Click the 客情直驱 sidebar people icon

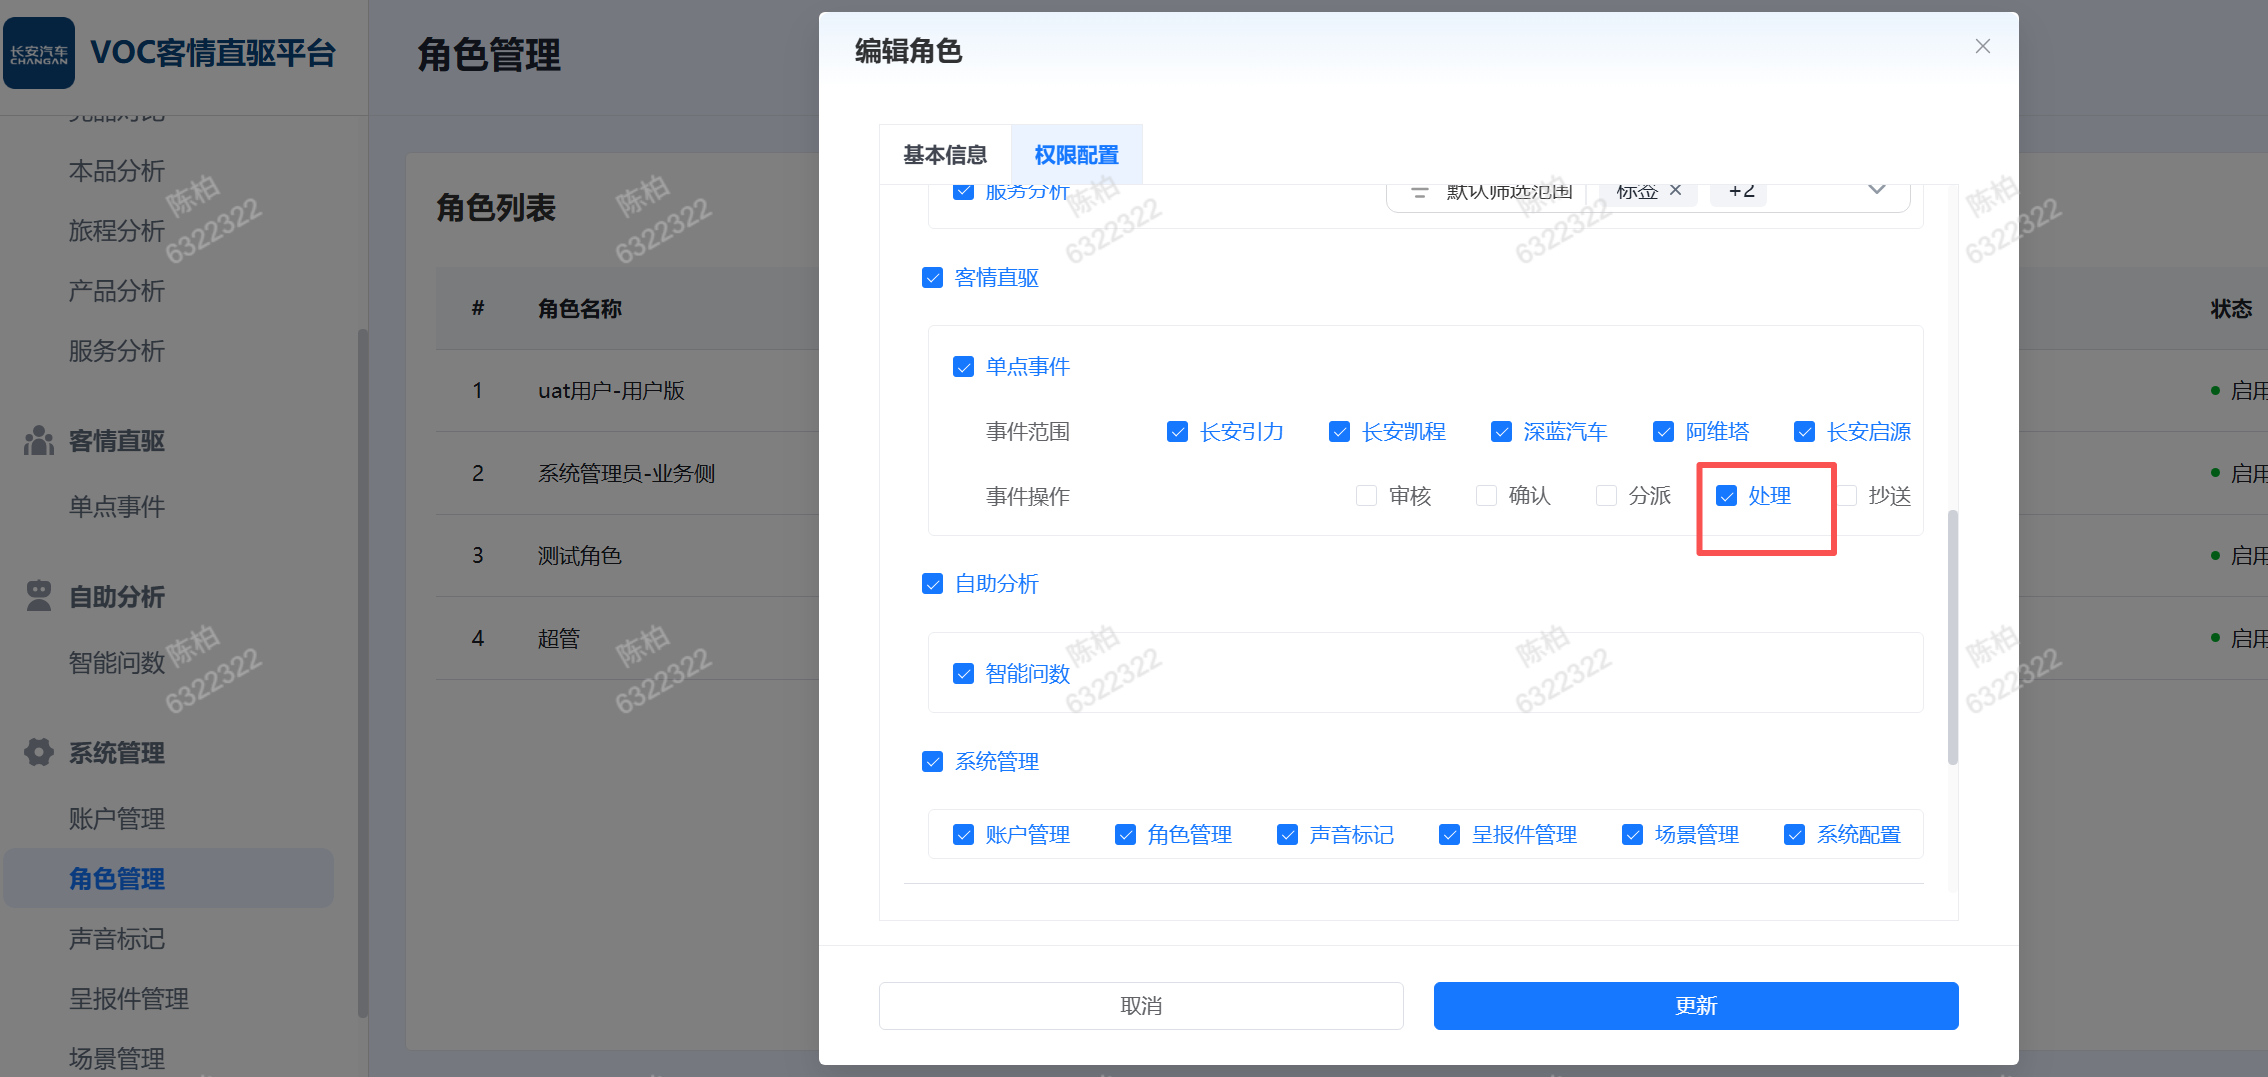pos(39,441)
